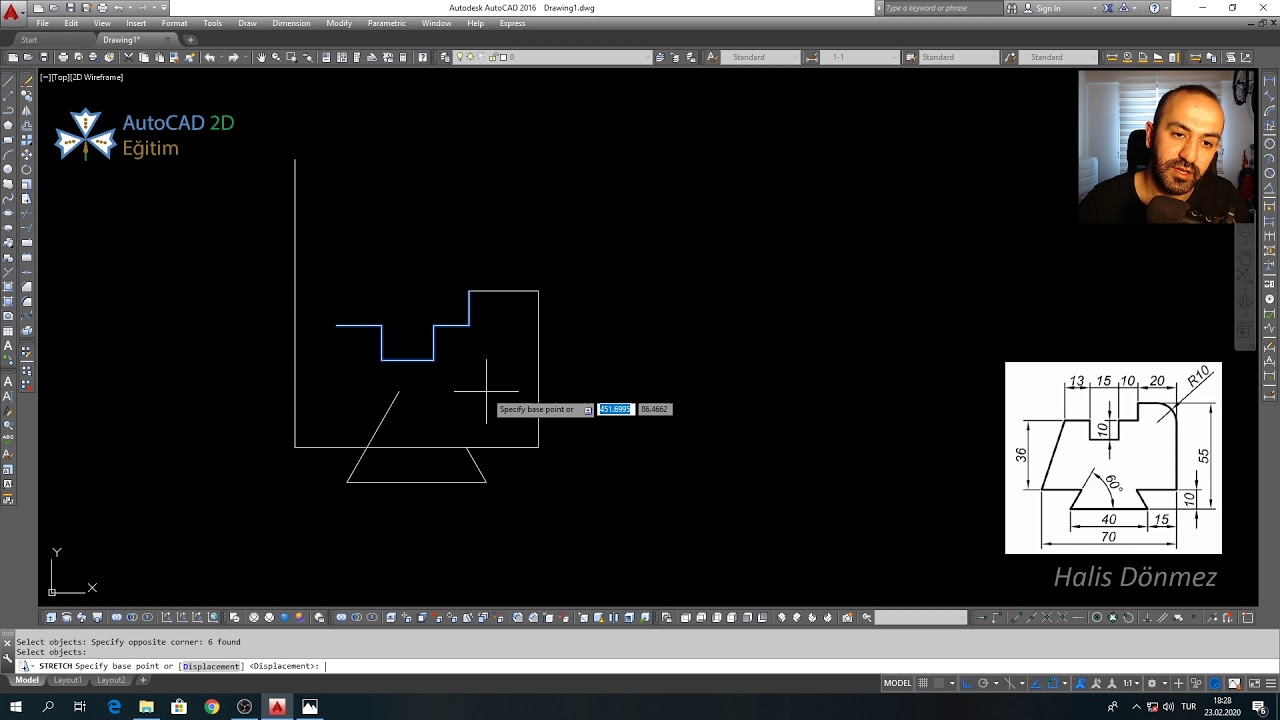This screenshot has height=720, width=1280.
Task: Switch to the Layout1 tab
Action: 67,680
